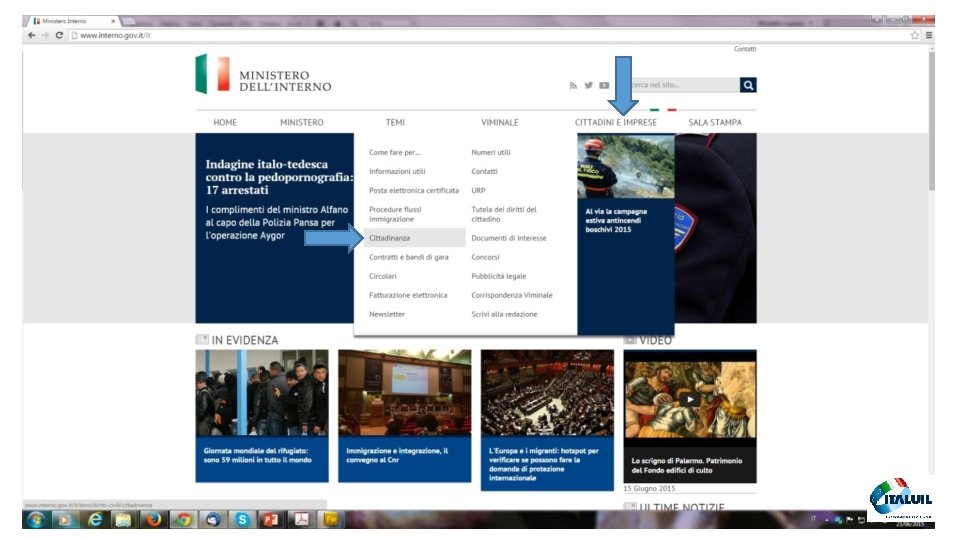The image size is (960, 540).
Task: Open Internet Explorer from the taskbar
Action: pyautogui.click(x=94, y=520)
